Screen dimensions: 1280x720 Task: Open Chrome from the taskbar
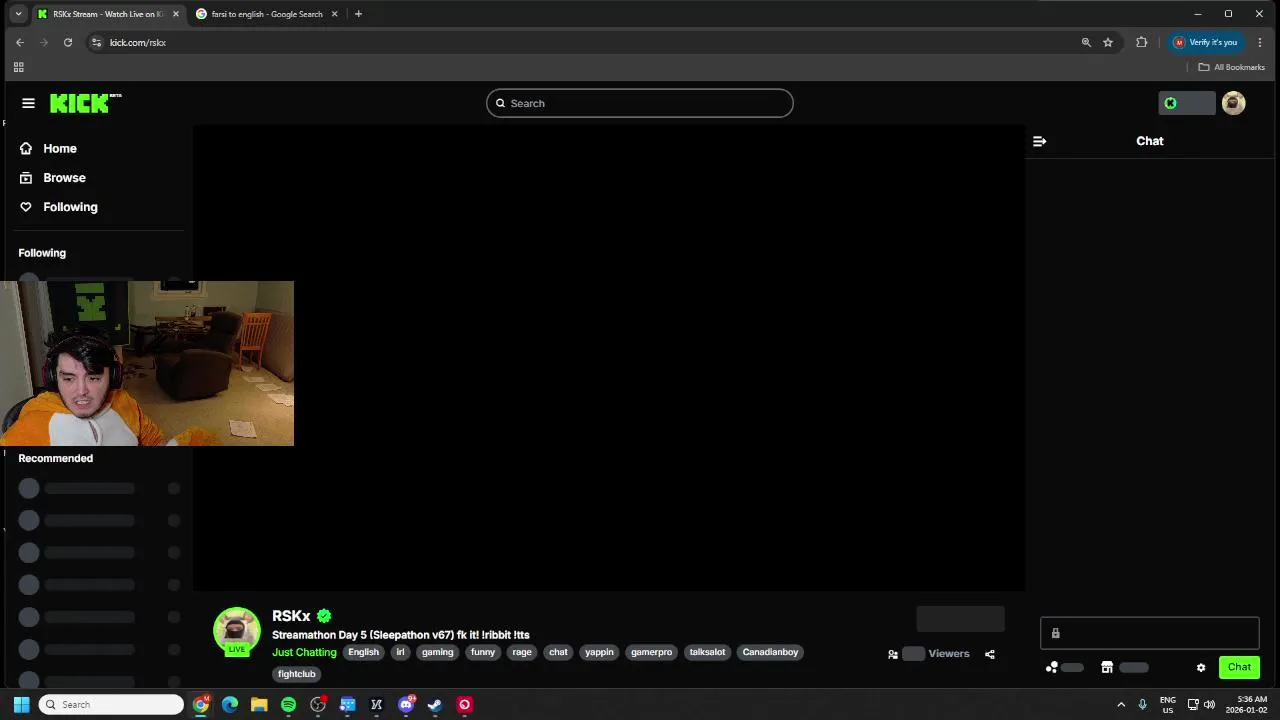pyautogui.click(x=201, y=705)
